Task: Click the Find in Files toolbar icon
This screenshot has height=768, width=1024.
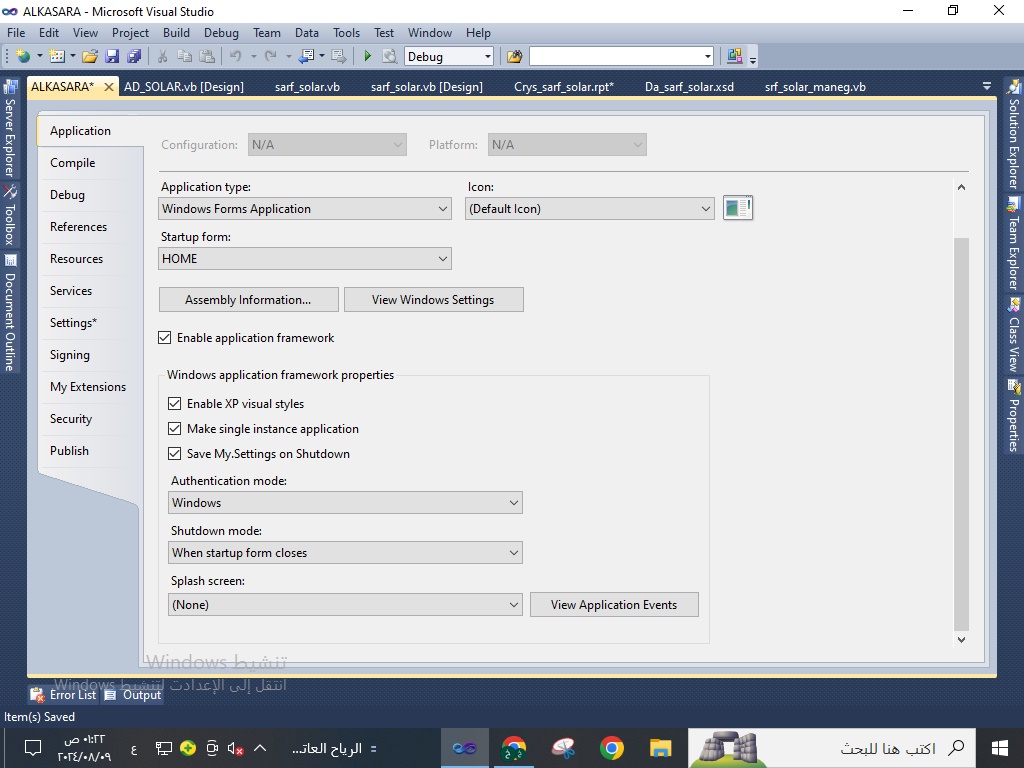Action: pos(514,57)
